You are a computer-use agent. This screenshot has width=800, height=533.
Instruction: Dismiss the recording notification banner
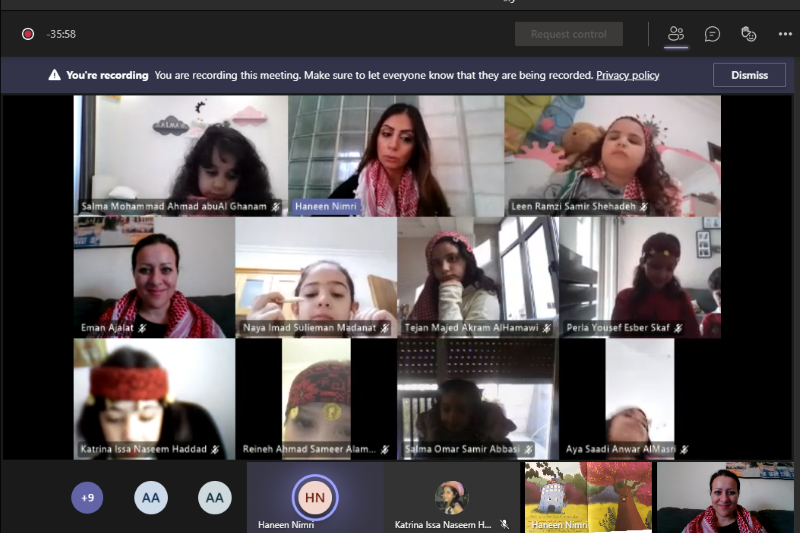[749, 75]
